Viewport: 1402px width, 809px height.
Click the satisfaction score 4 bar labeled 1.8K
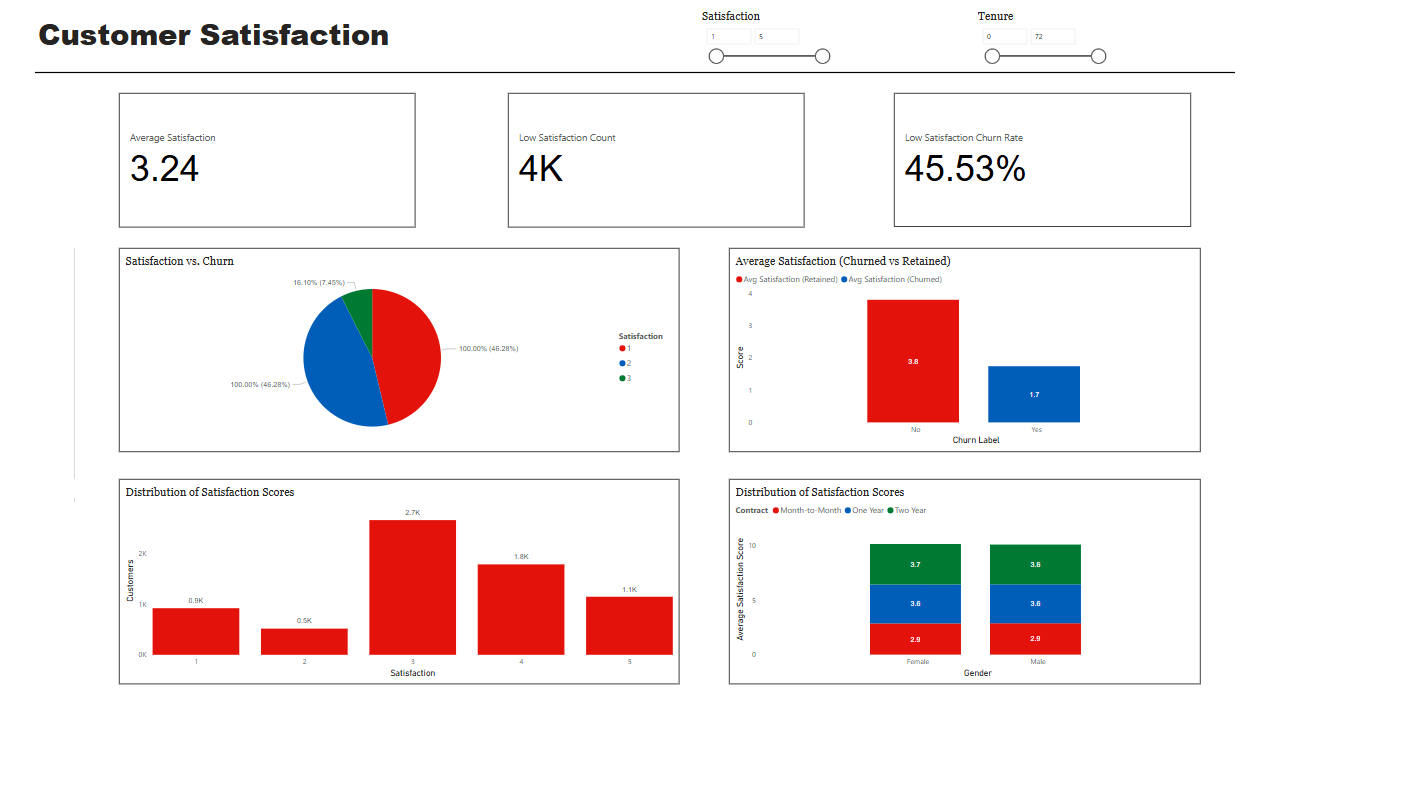pos(521,610)
